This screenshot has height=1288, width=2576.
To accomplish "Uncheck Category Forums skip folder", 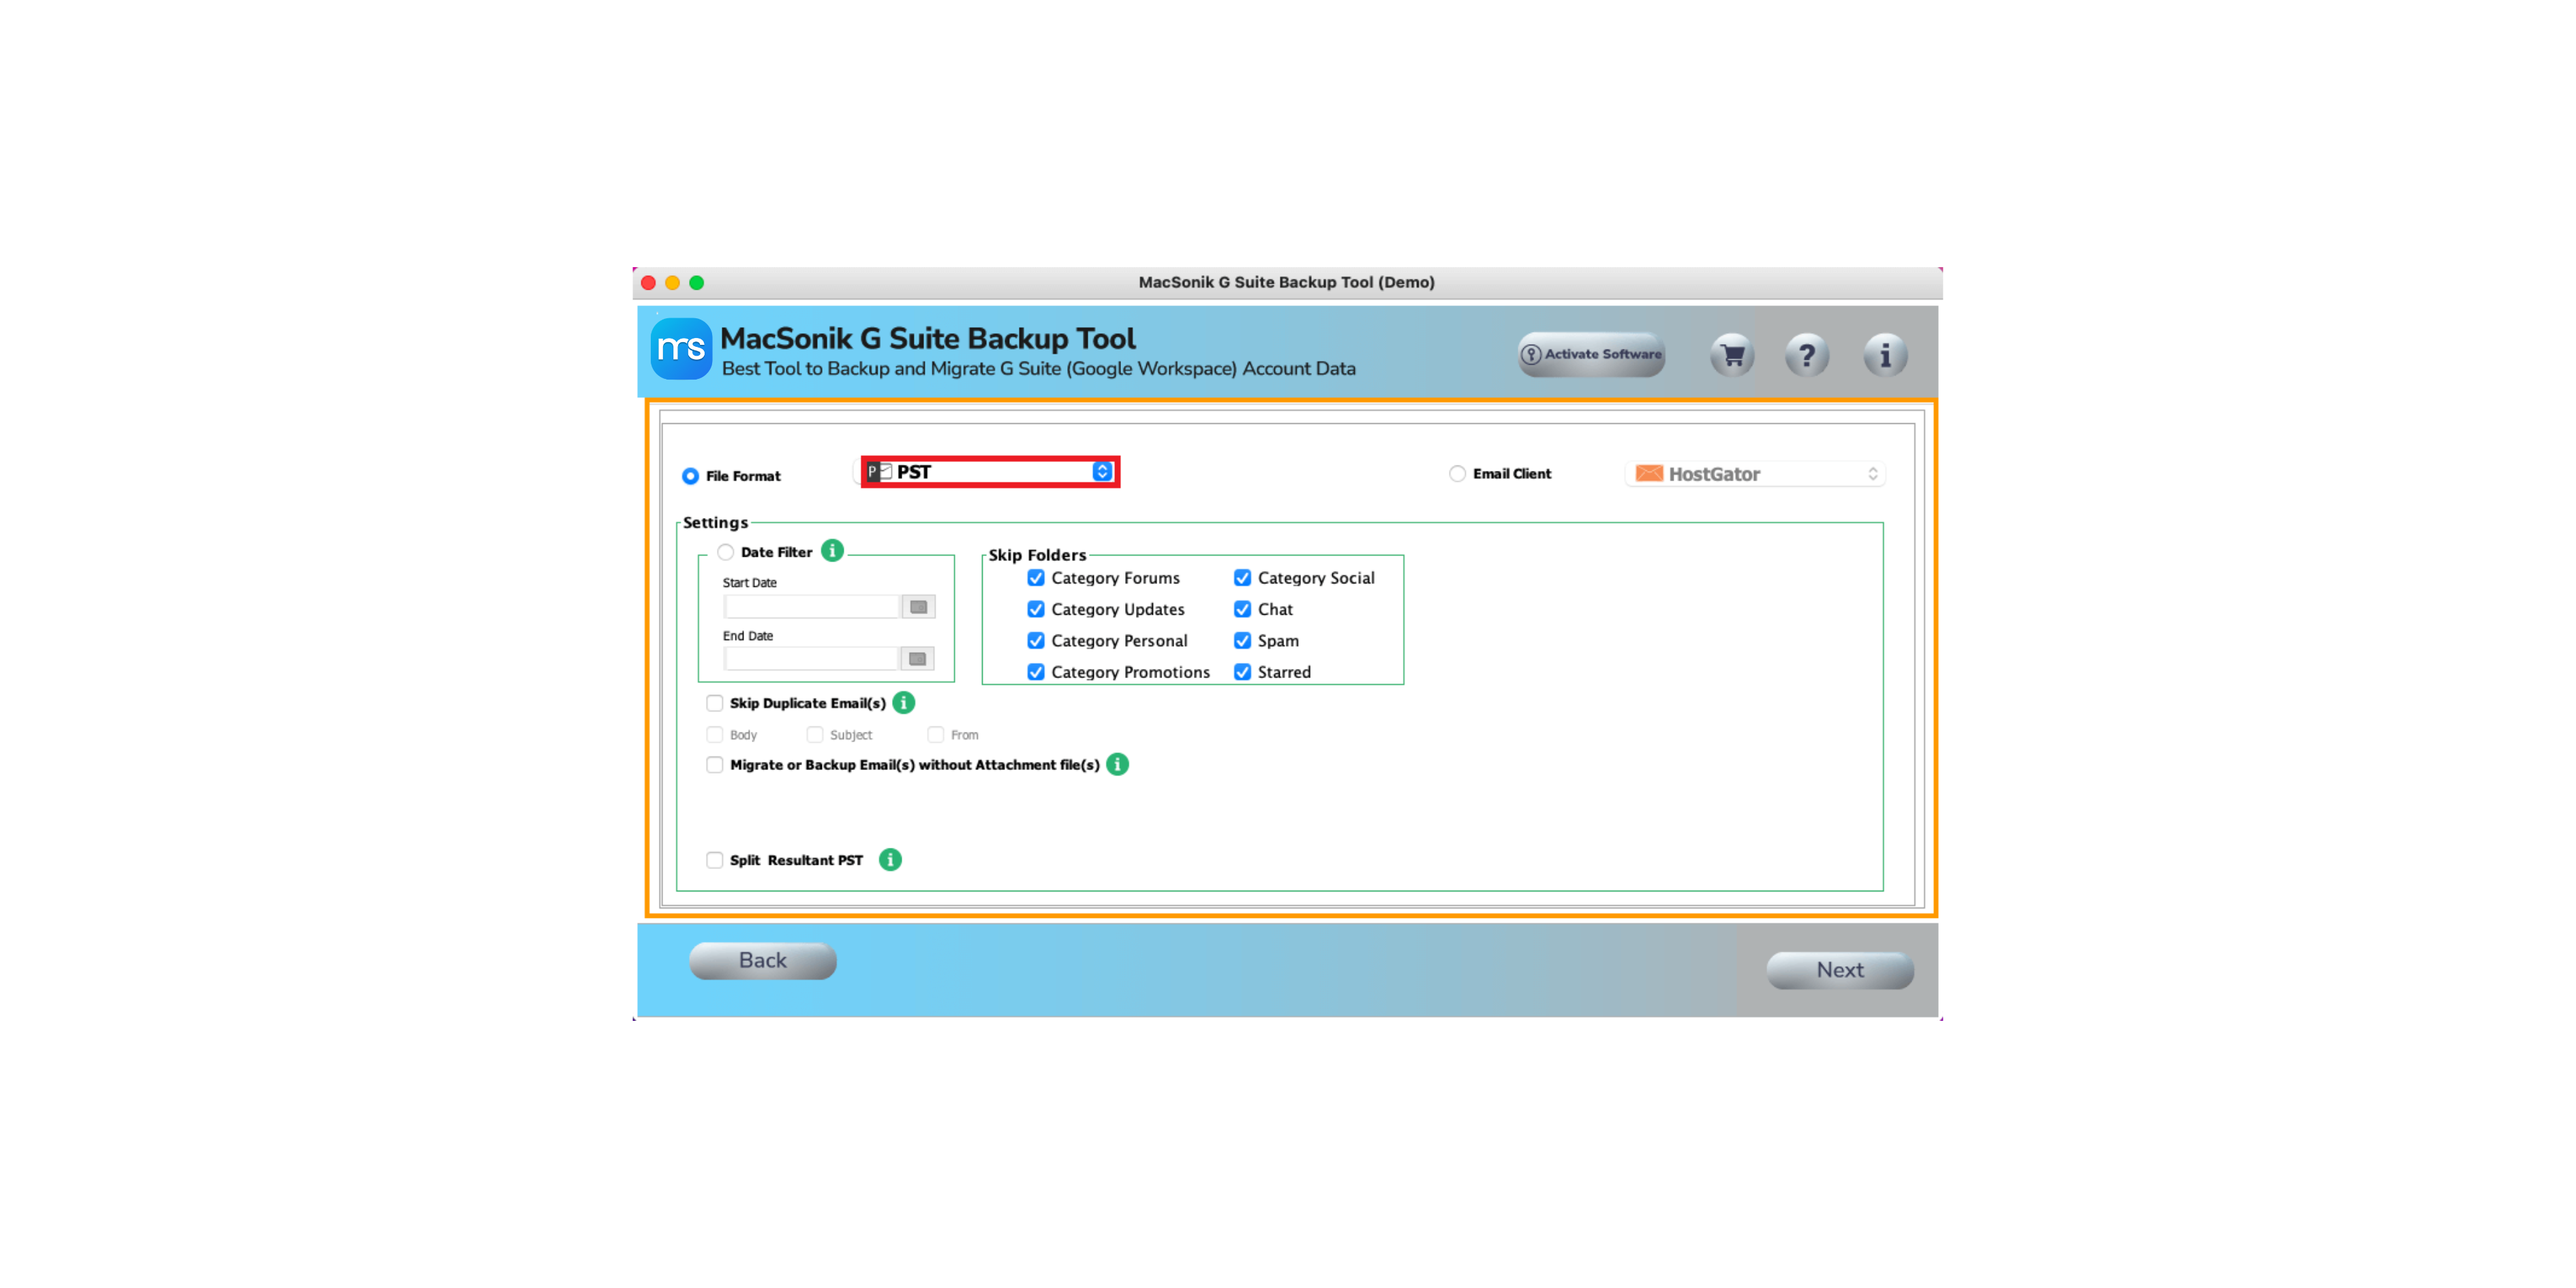I will click(1036, 578).
